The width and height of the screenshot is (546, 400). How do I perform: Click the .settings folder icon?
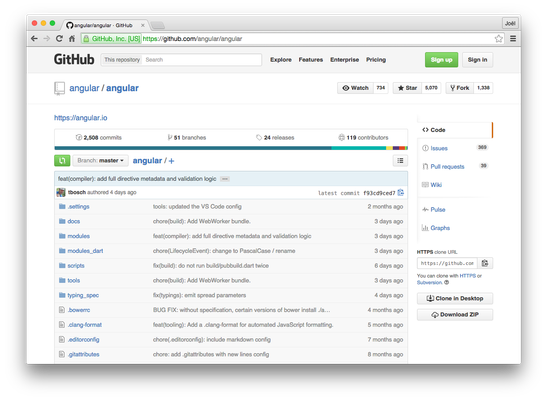(x=62, y=206)
